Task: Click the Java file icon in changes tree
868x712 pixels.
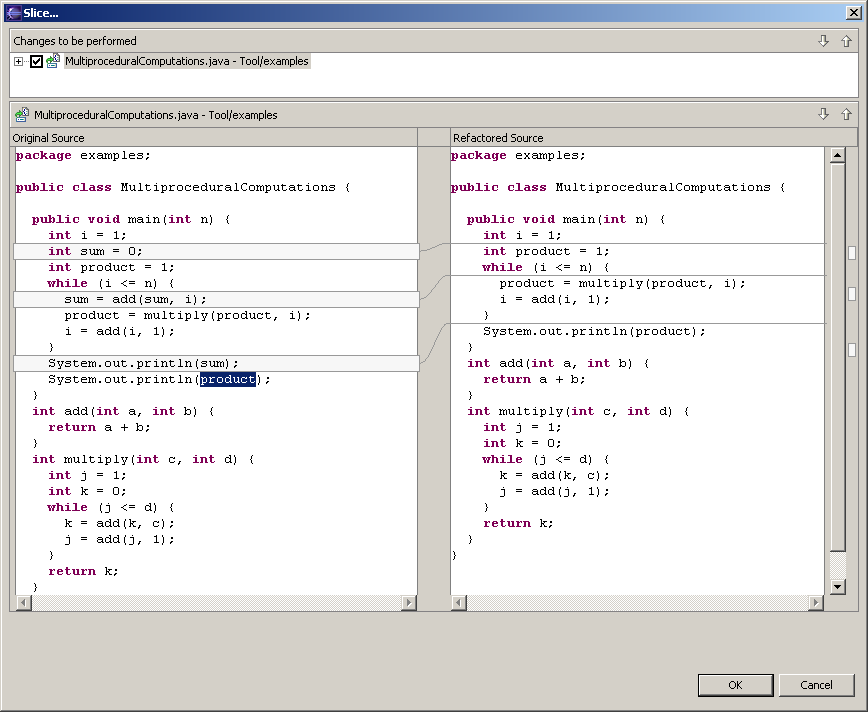Action: 53,61
